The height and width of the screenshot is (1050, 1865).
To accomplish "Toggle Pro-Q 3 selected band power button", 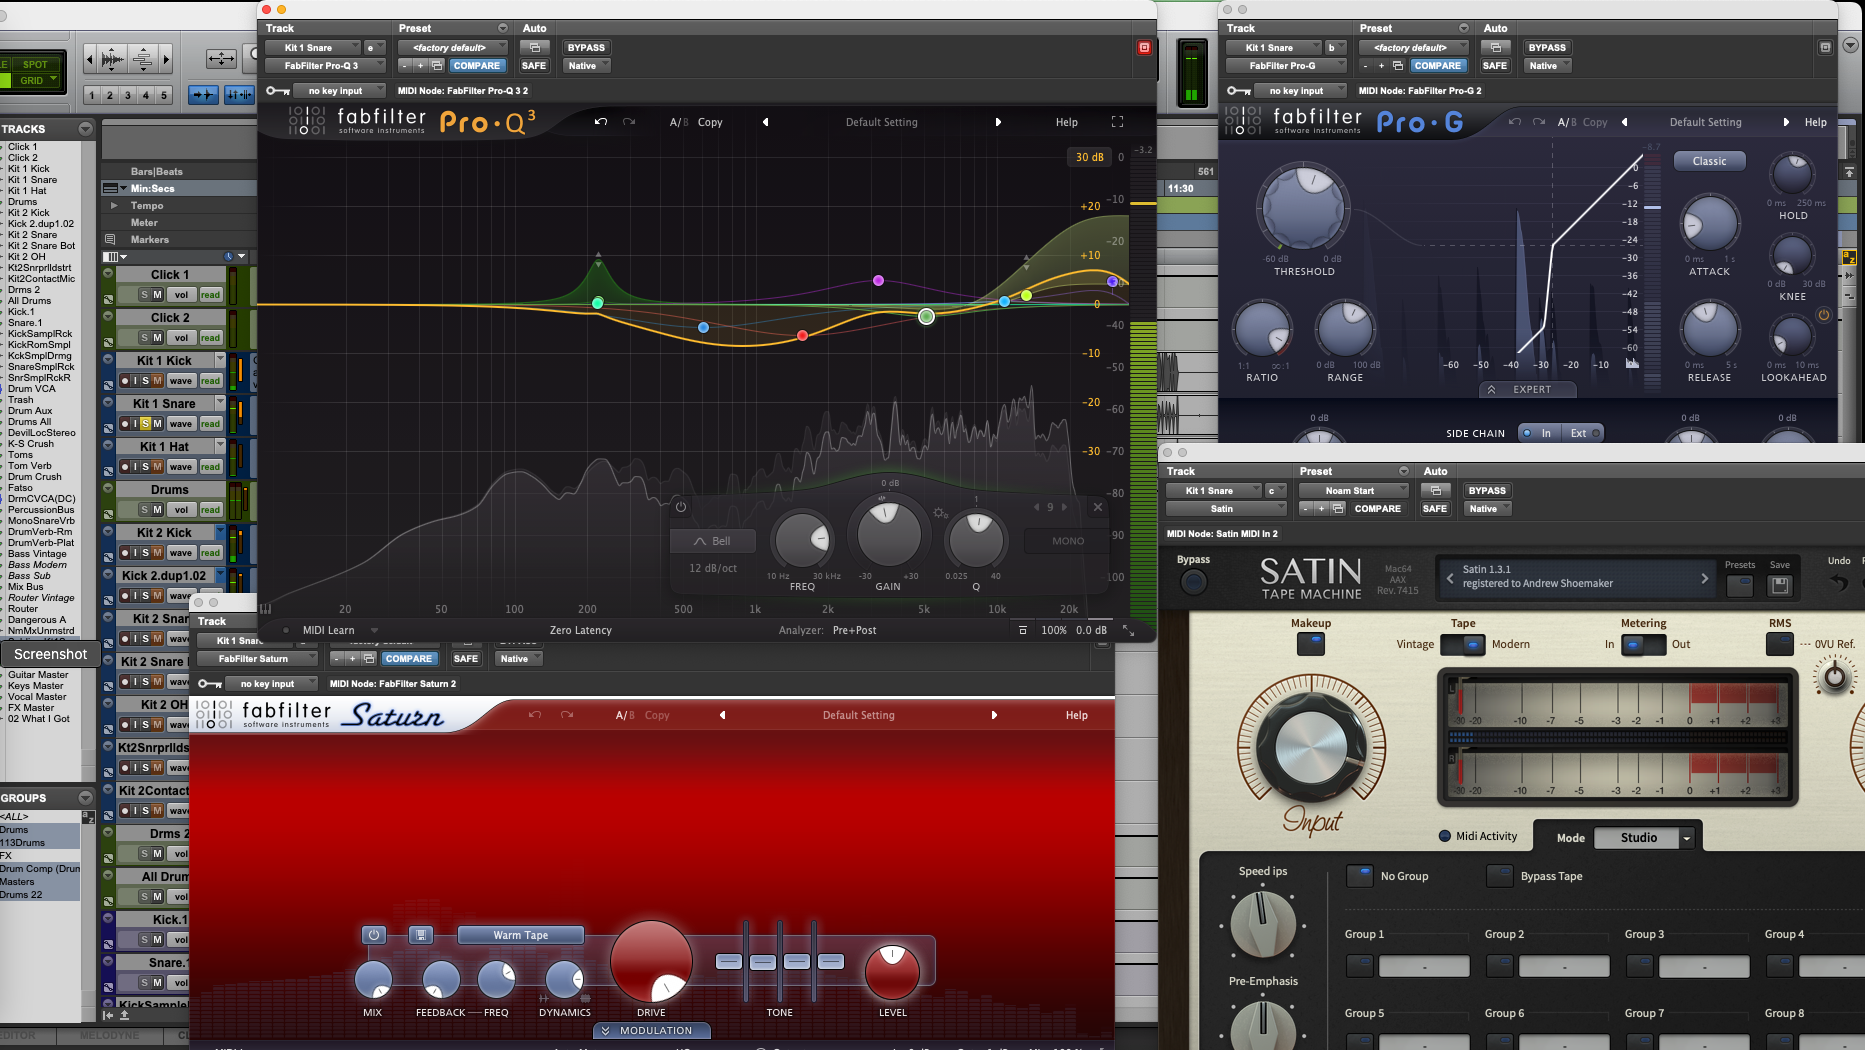I will coord(681,507).
